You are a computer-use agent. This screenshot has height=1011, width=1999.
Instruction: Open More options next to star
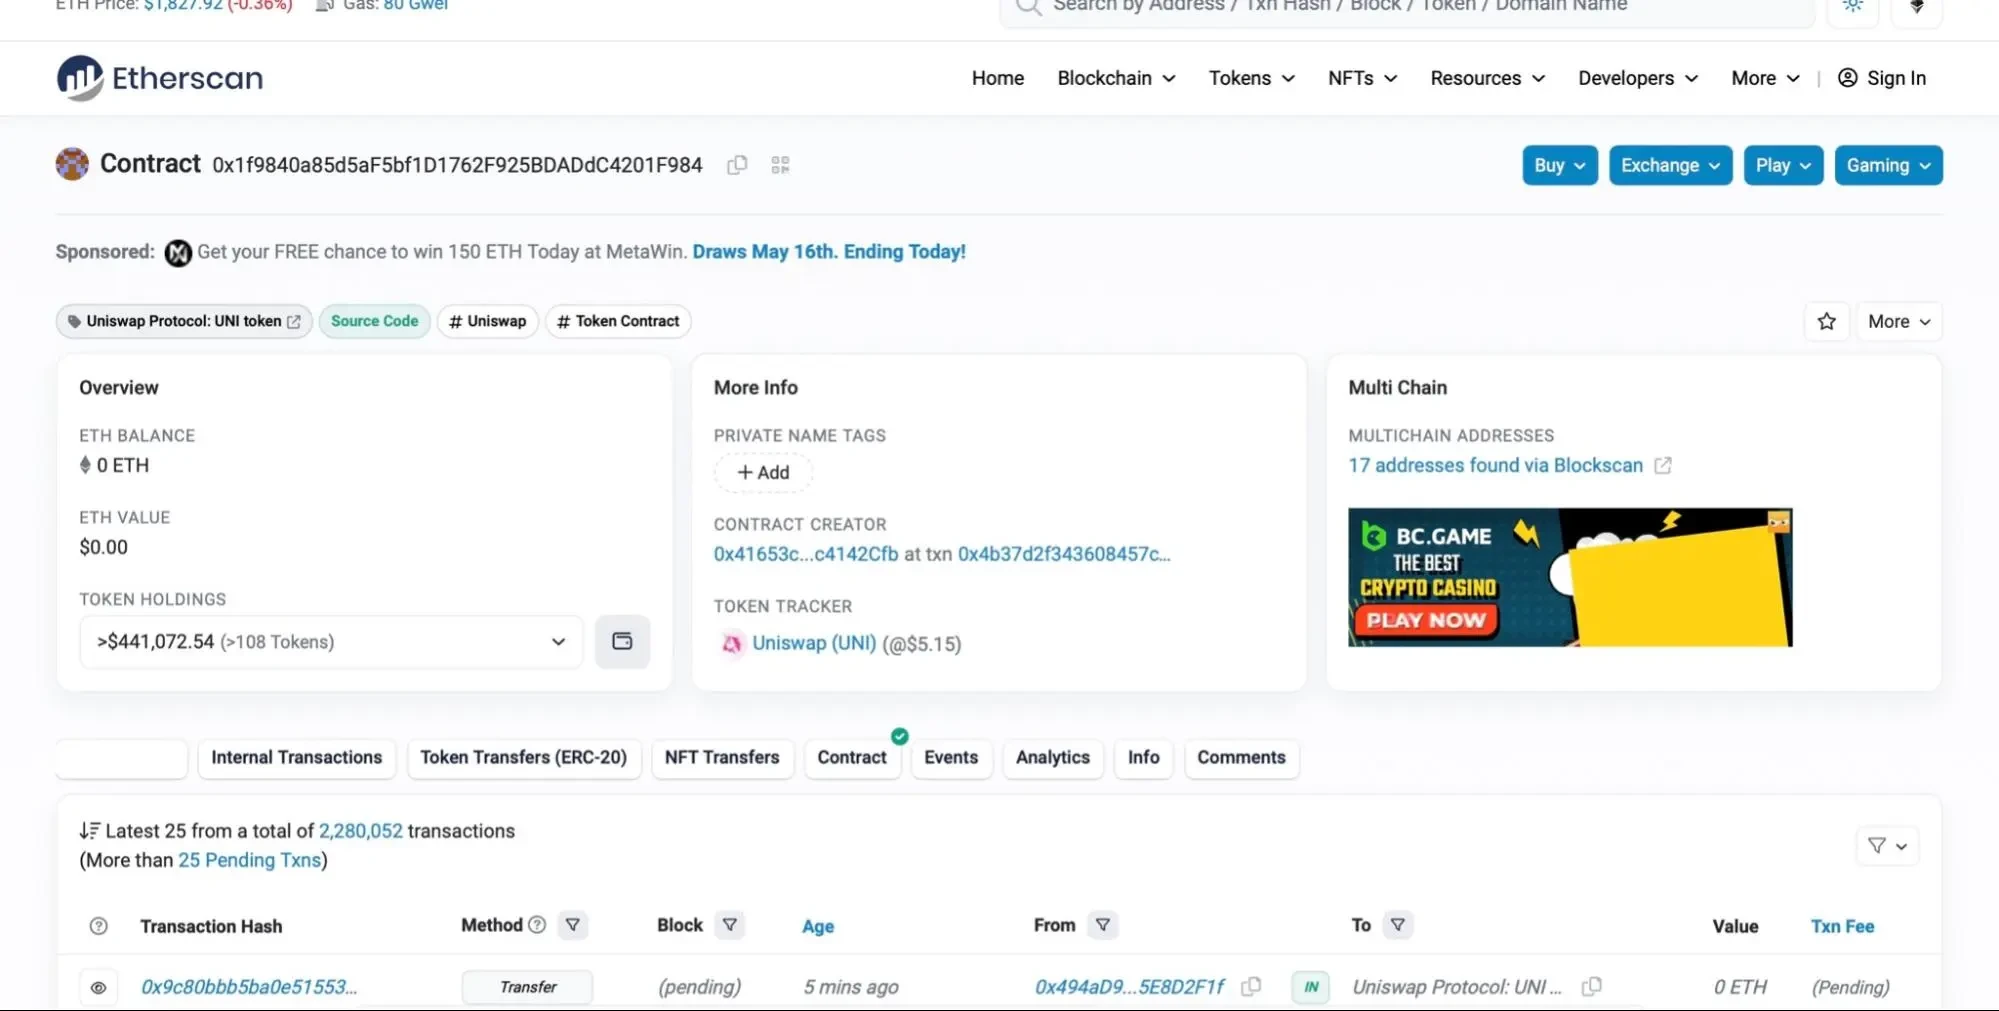click(x=1898, y=322)
